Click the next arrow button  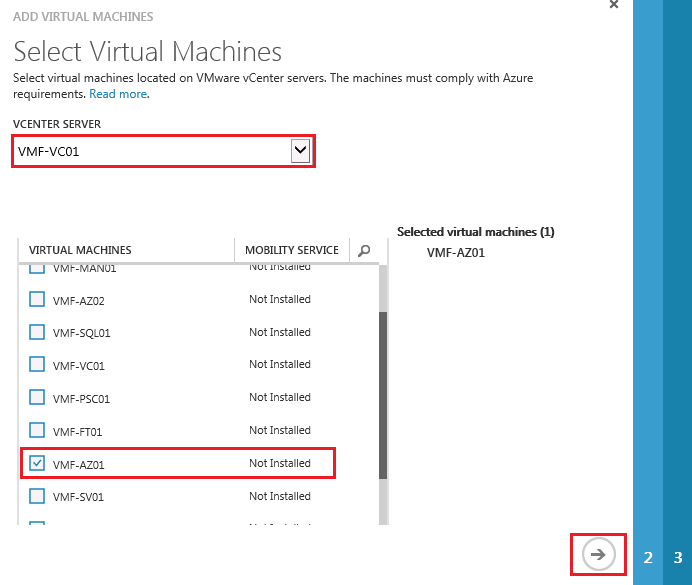point(598,555)
